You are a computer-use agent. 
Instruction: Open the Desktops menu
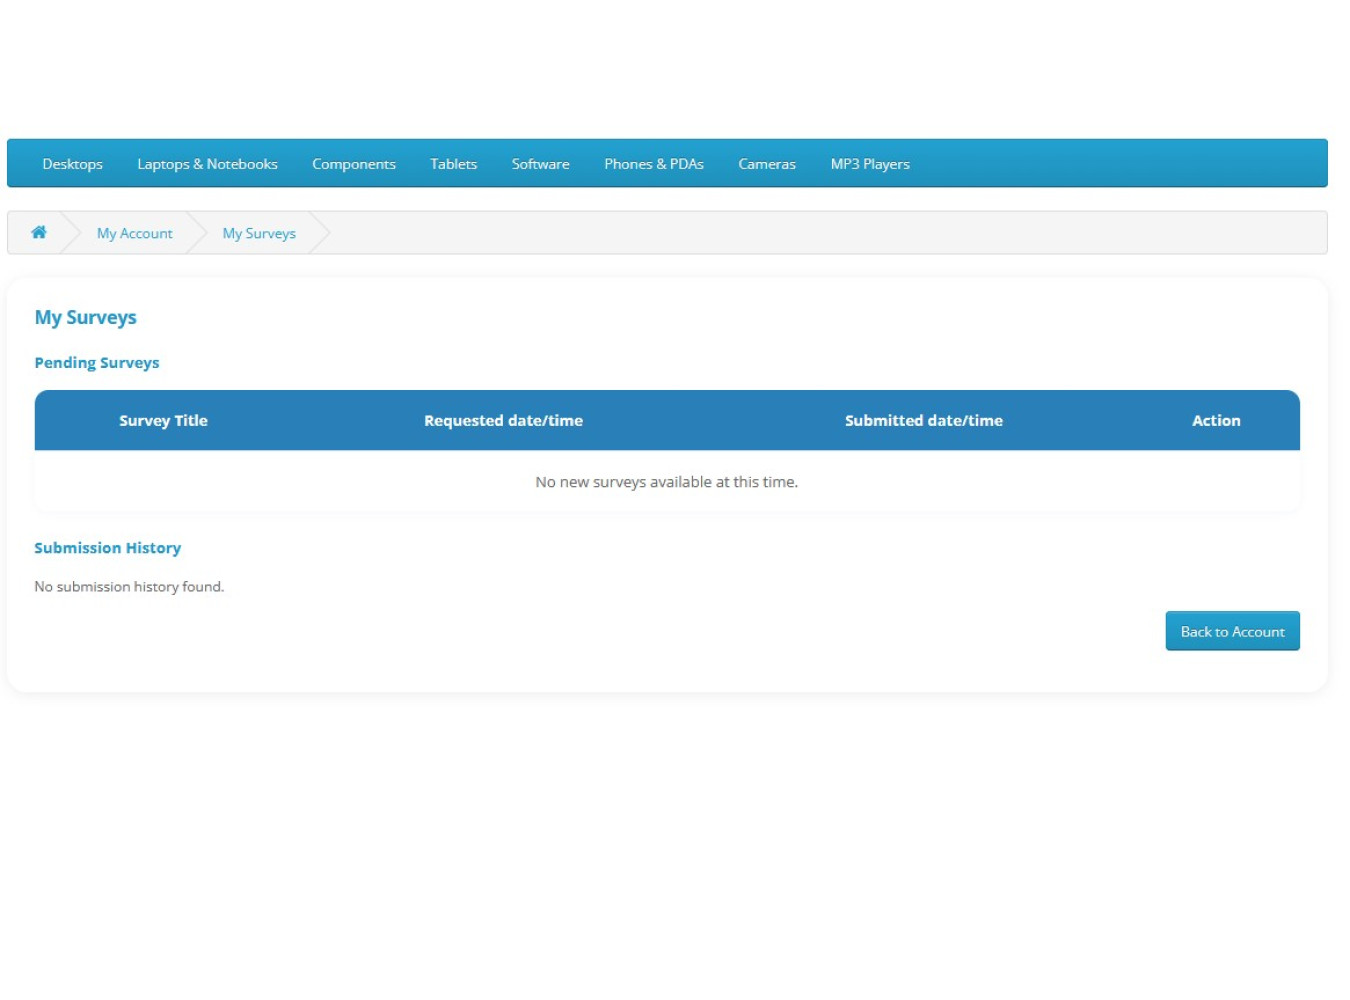(x=72, y=164)
